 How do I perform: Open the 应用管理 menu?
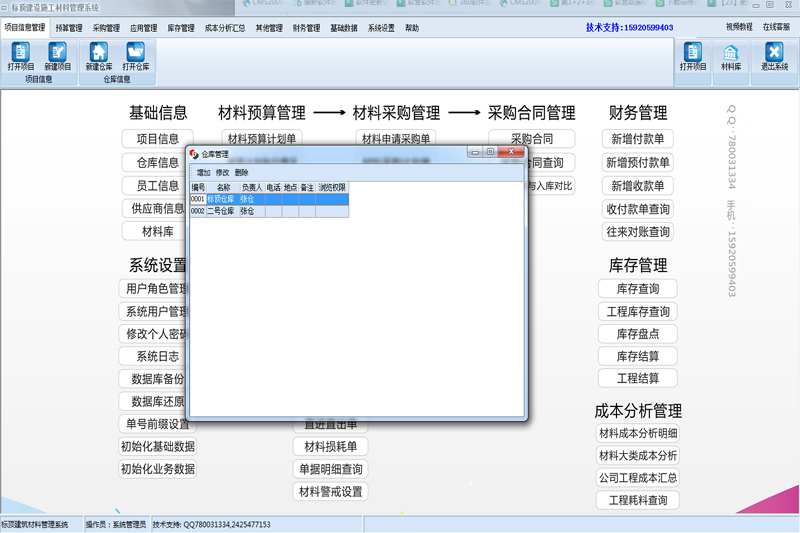143,28
